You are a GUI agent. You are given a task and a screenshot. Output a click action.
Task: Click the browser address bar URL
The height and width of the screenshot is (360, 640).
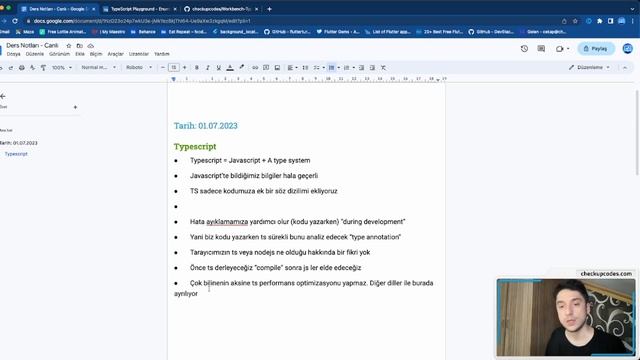(x=142, y=21)
